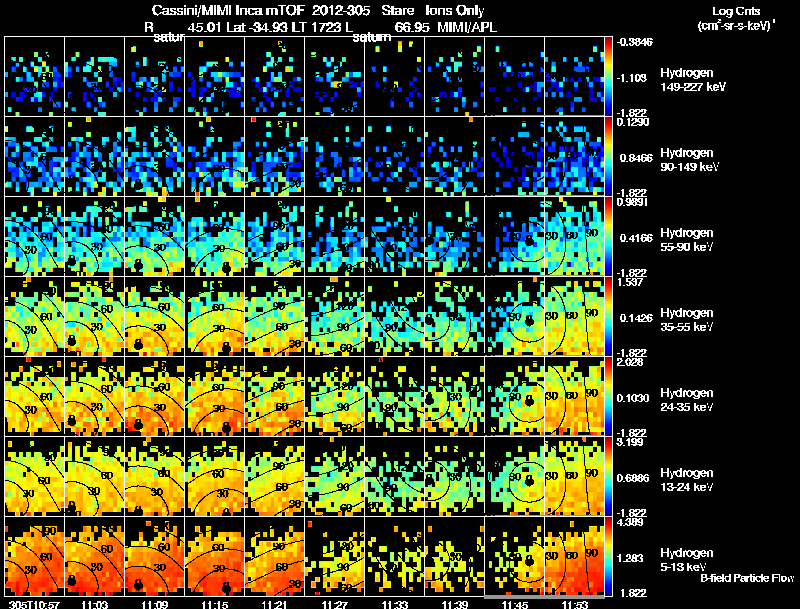Click the color bar for Hydrogen 5-13 keV
The height and width of the screenshot is (609, 800).
tap(608, 557)
